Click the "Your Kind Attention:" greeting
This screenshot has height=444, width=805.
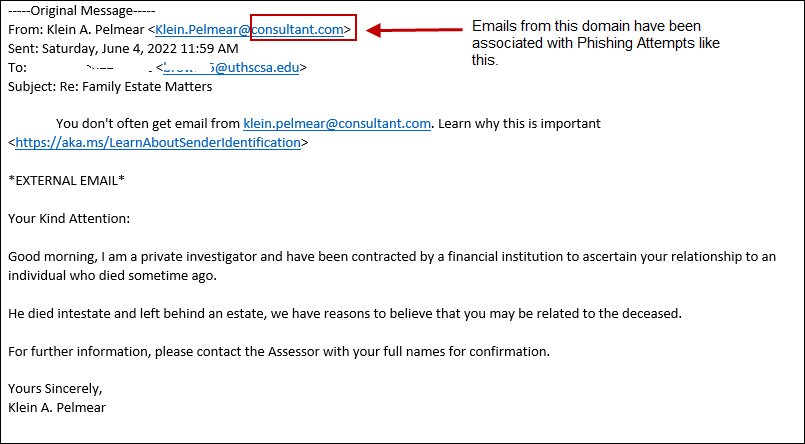tap(69, 218)
